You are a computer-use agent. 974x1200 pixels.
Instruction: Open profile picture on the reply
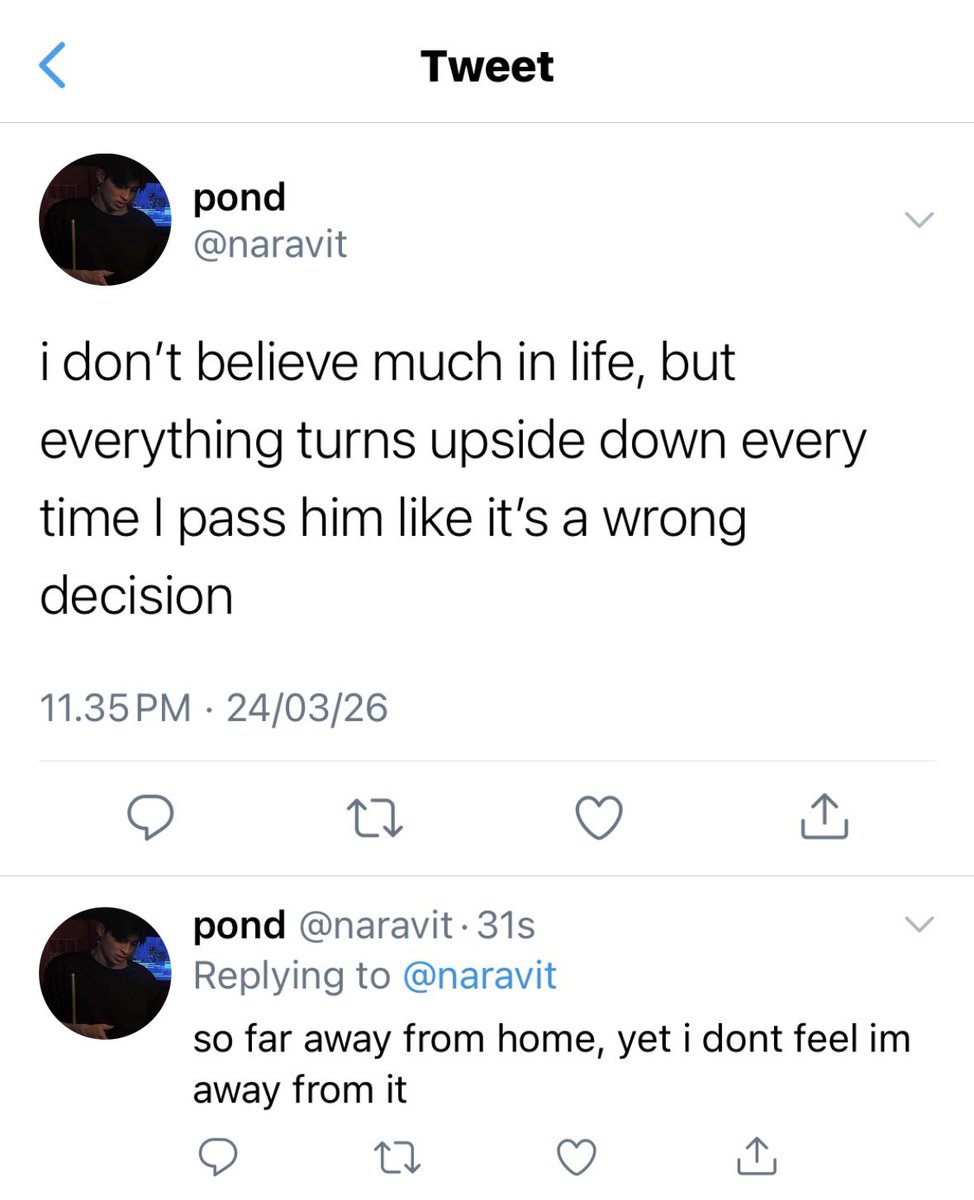click(105, 973)
